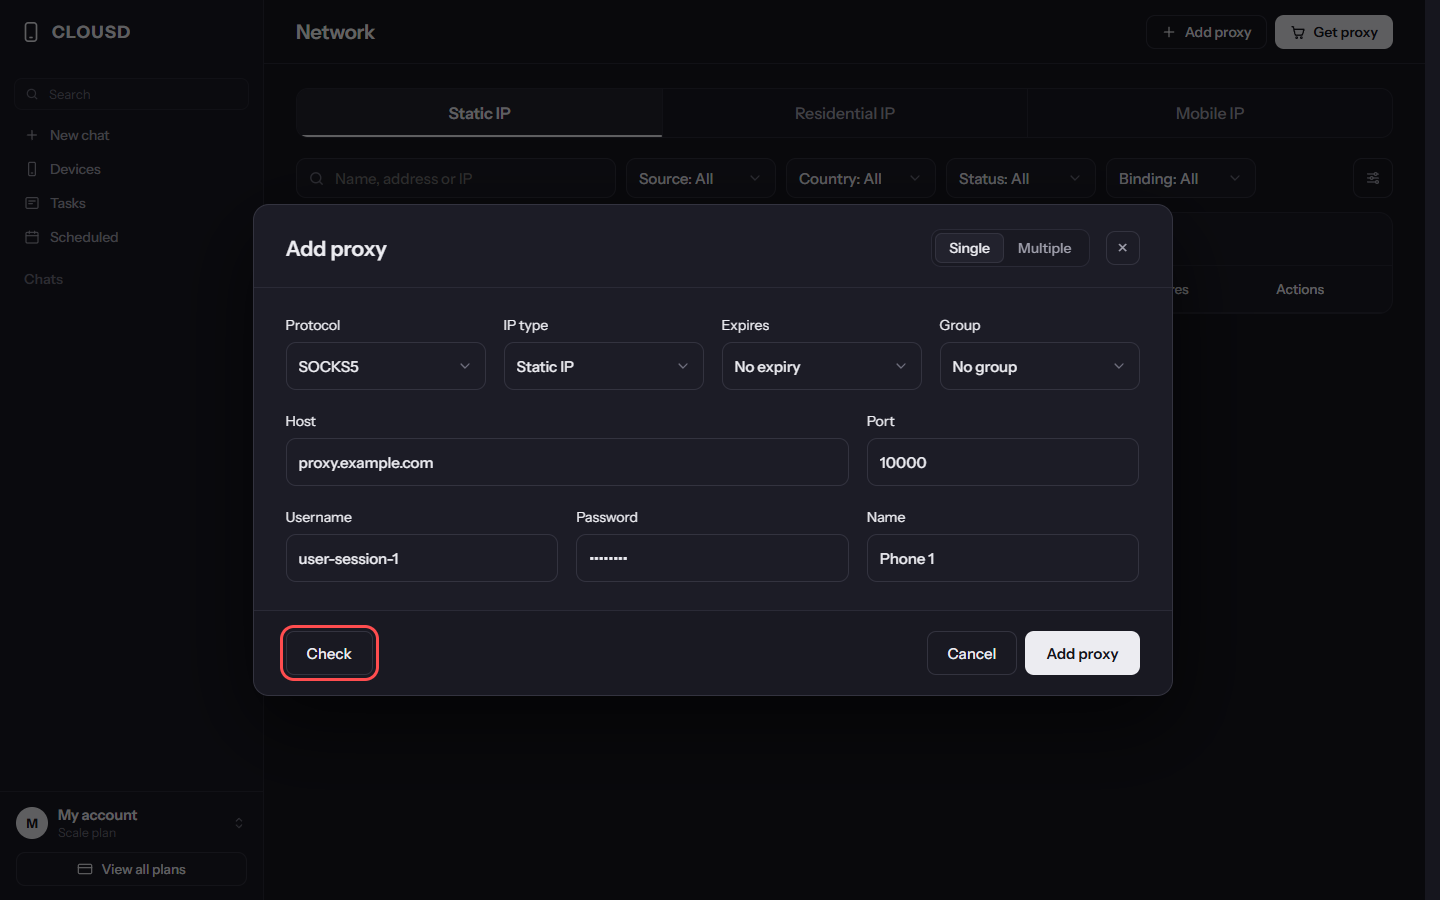This screenshot has height=900, width=1440.
Task: Switch to the Residential IP tab
Action: [x=845, y=113]
